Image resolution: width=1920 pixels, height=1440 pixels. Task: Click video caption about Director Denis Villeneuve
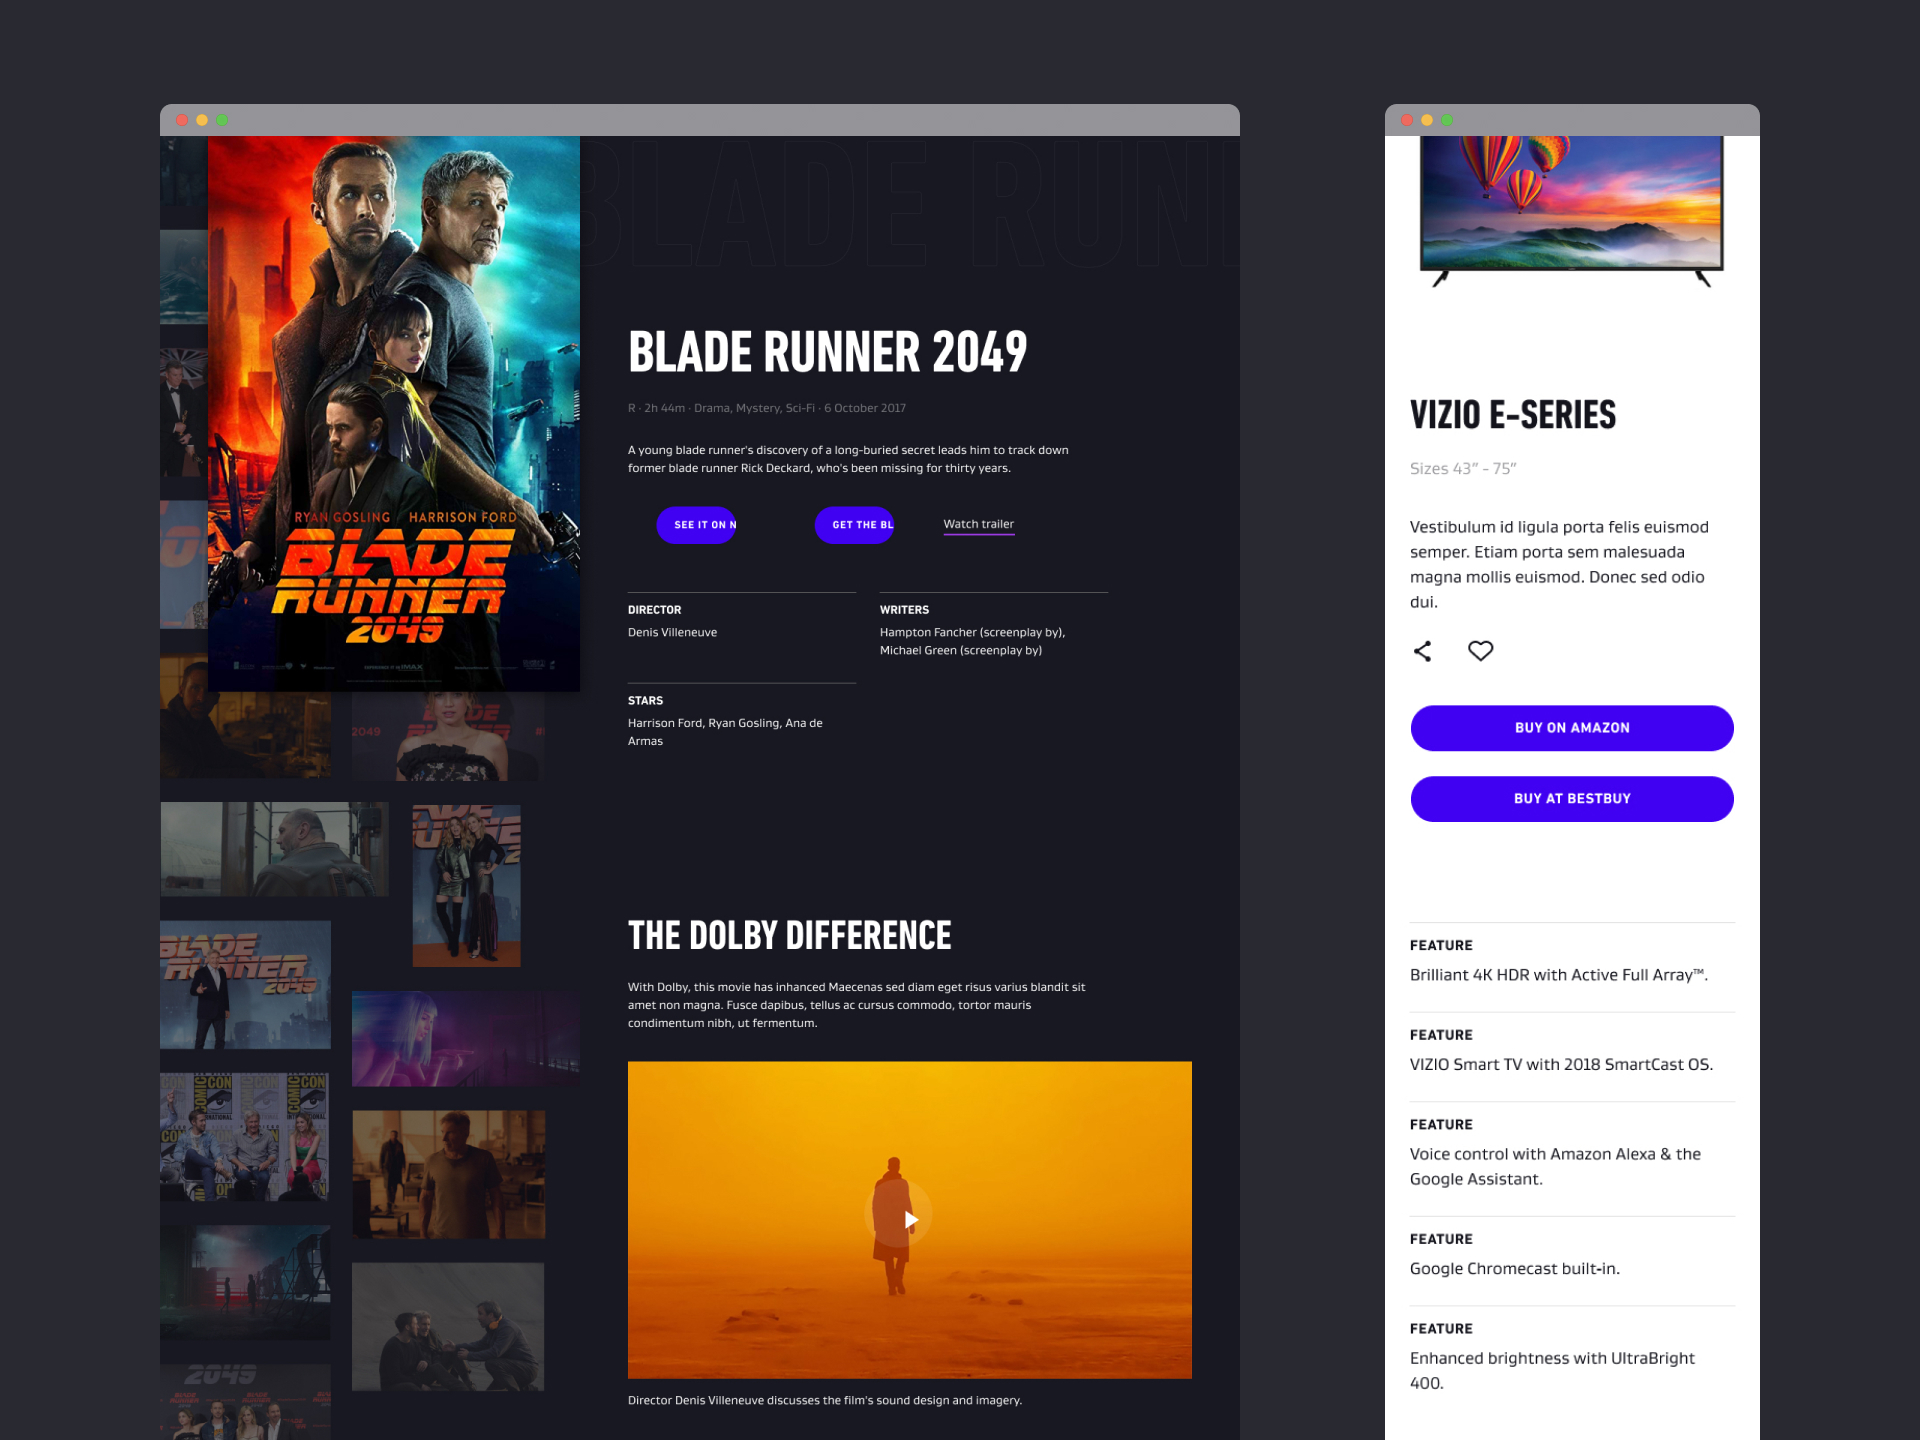click(x=824, y=1401)
